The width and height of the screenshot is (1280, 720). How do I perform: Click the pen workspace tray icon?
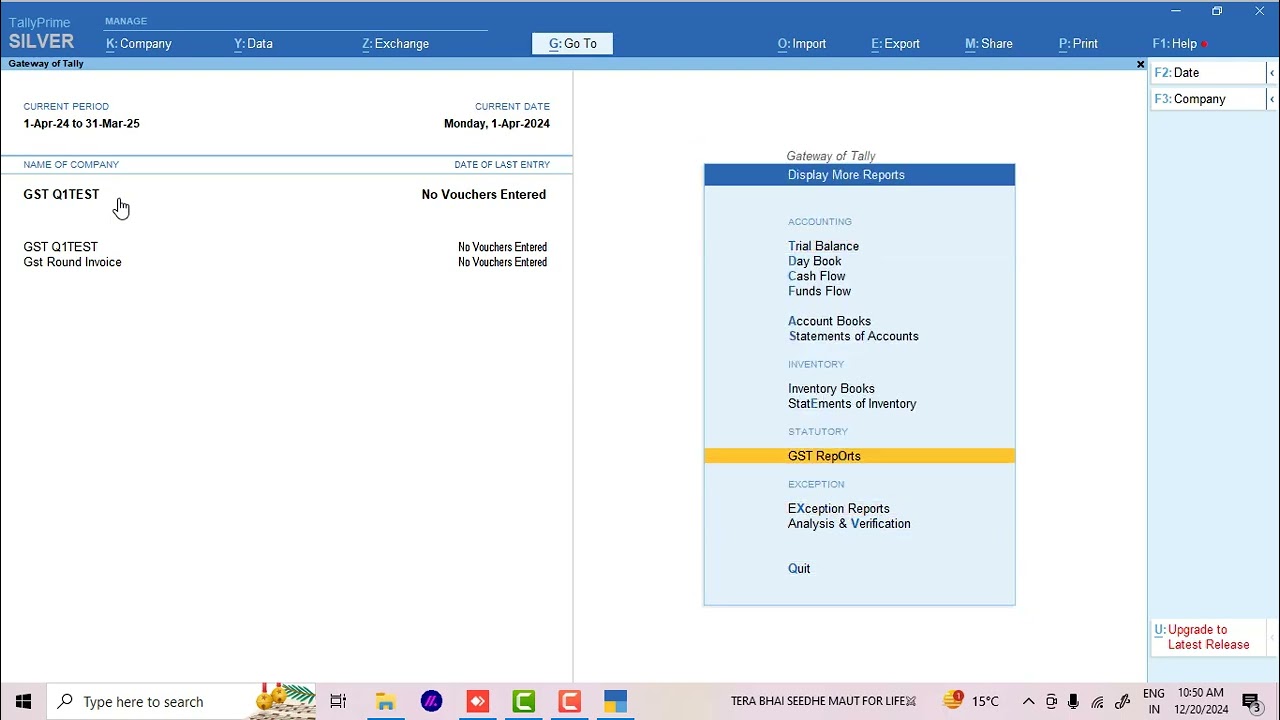tap(1122, 701)
